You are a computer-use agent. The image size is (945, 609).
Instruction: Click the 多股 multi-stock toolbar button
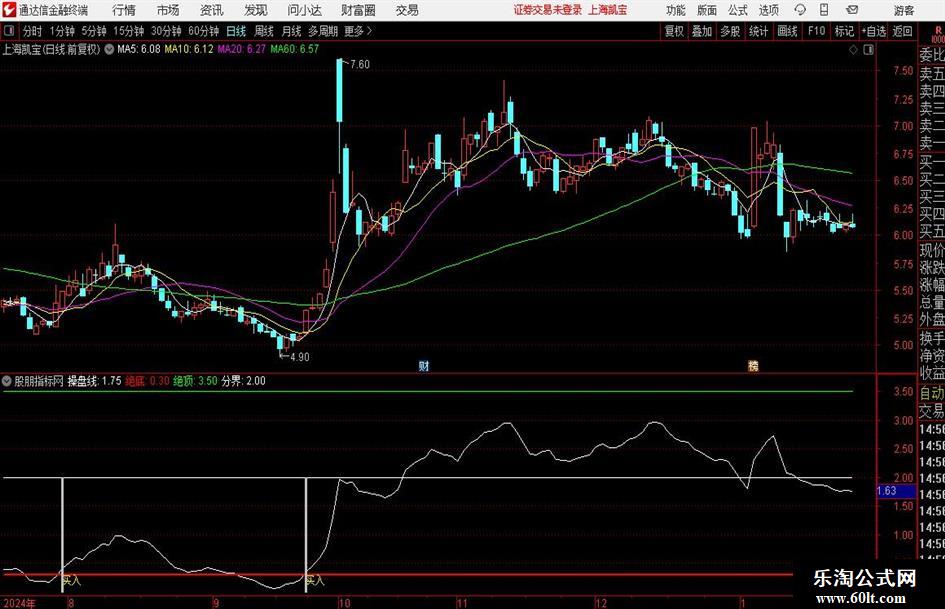tap(730, 31)
